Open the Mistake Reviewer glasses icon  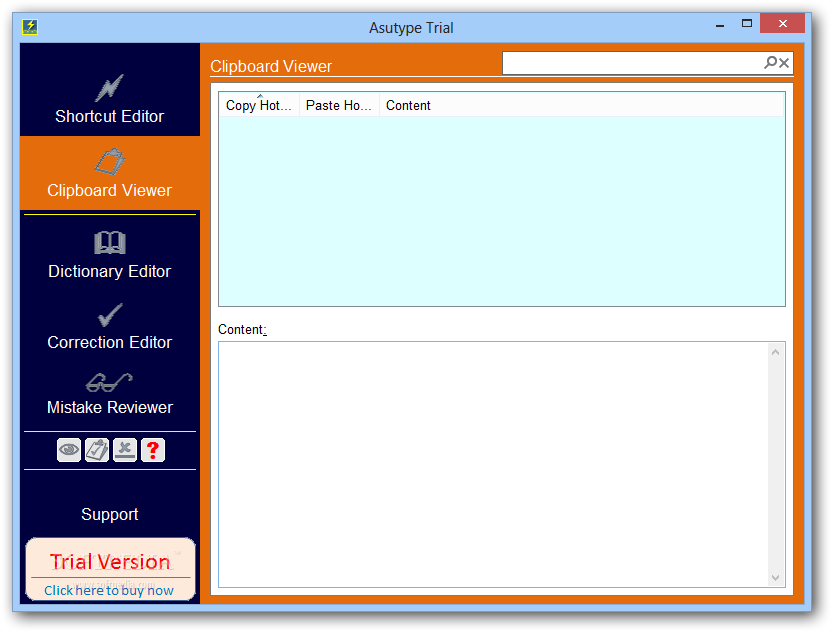coord(109,382)
